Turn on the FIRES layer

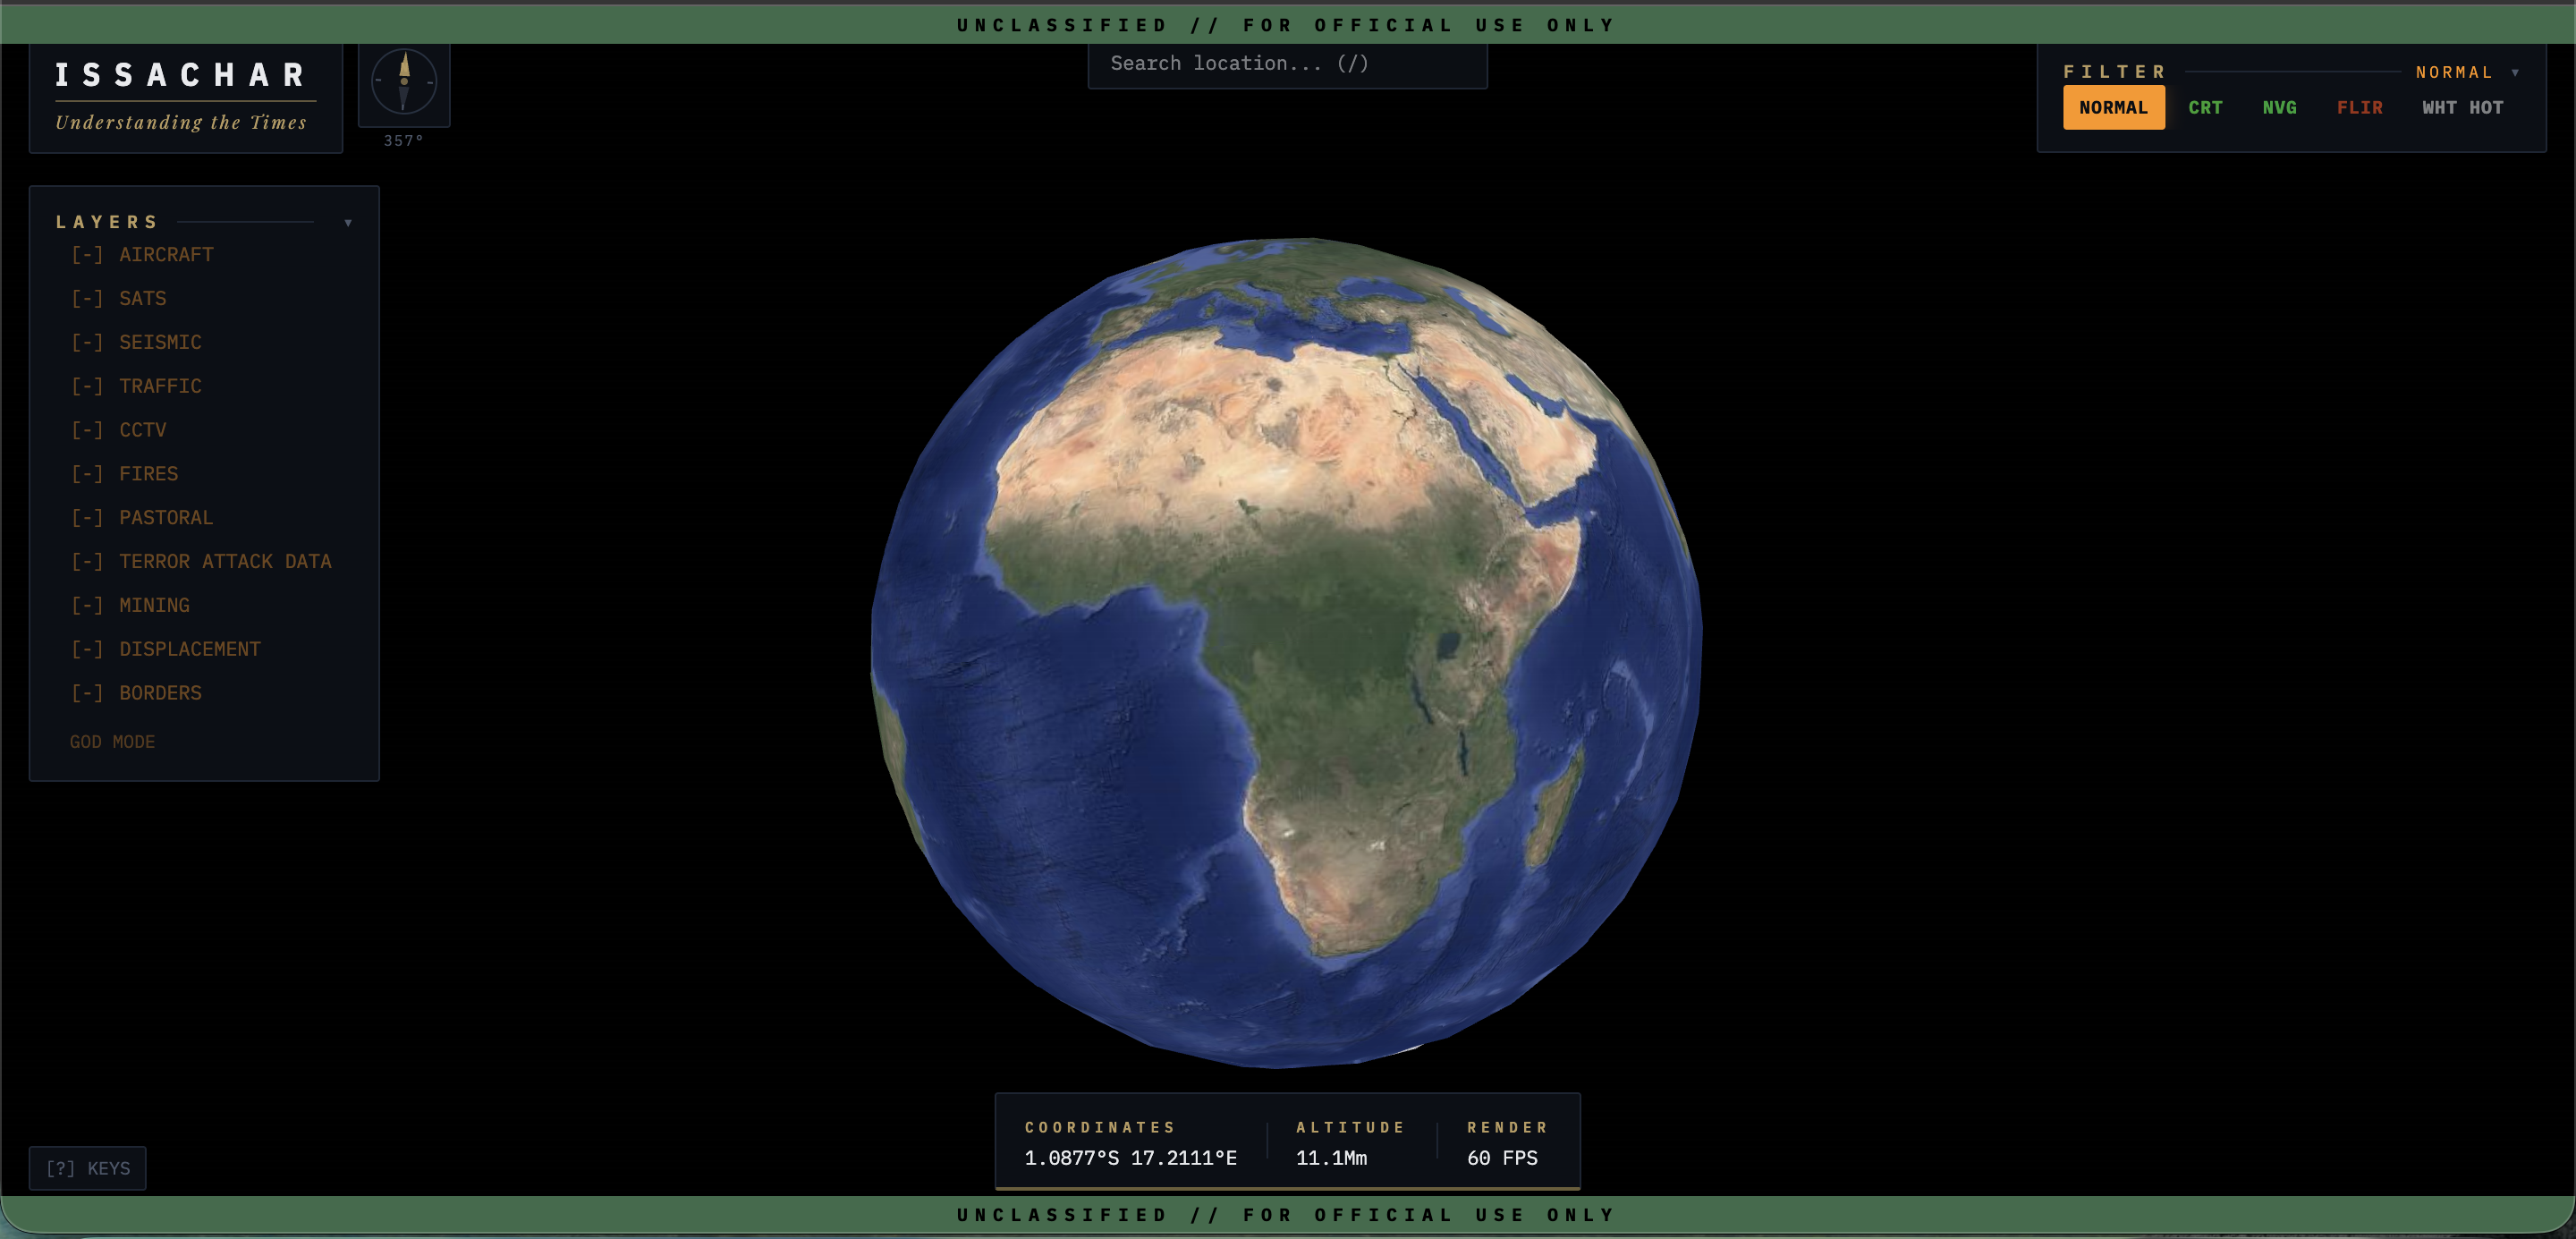pos(125,475)
